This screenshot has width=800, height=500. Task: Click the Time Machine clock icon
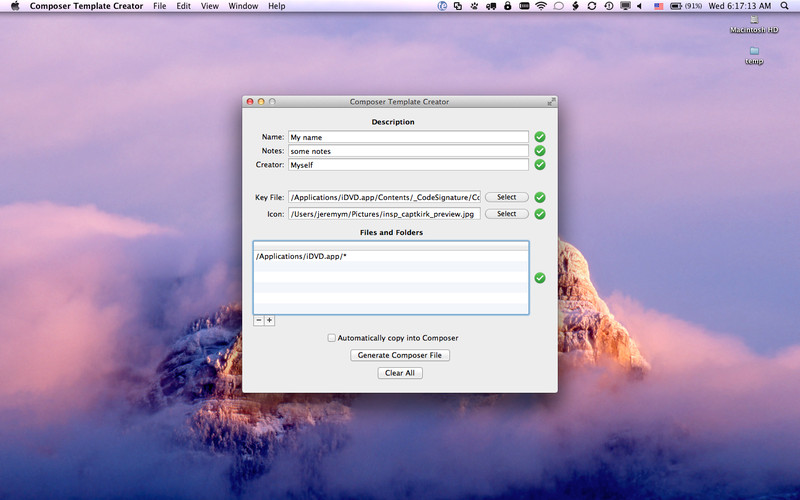(609, 6)
